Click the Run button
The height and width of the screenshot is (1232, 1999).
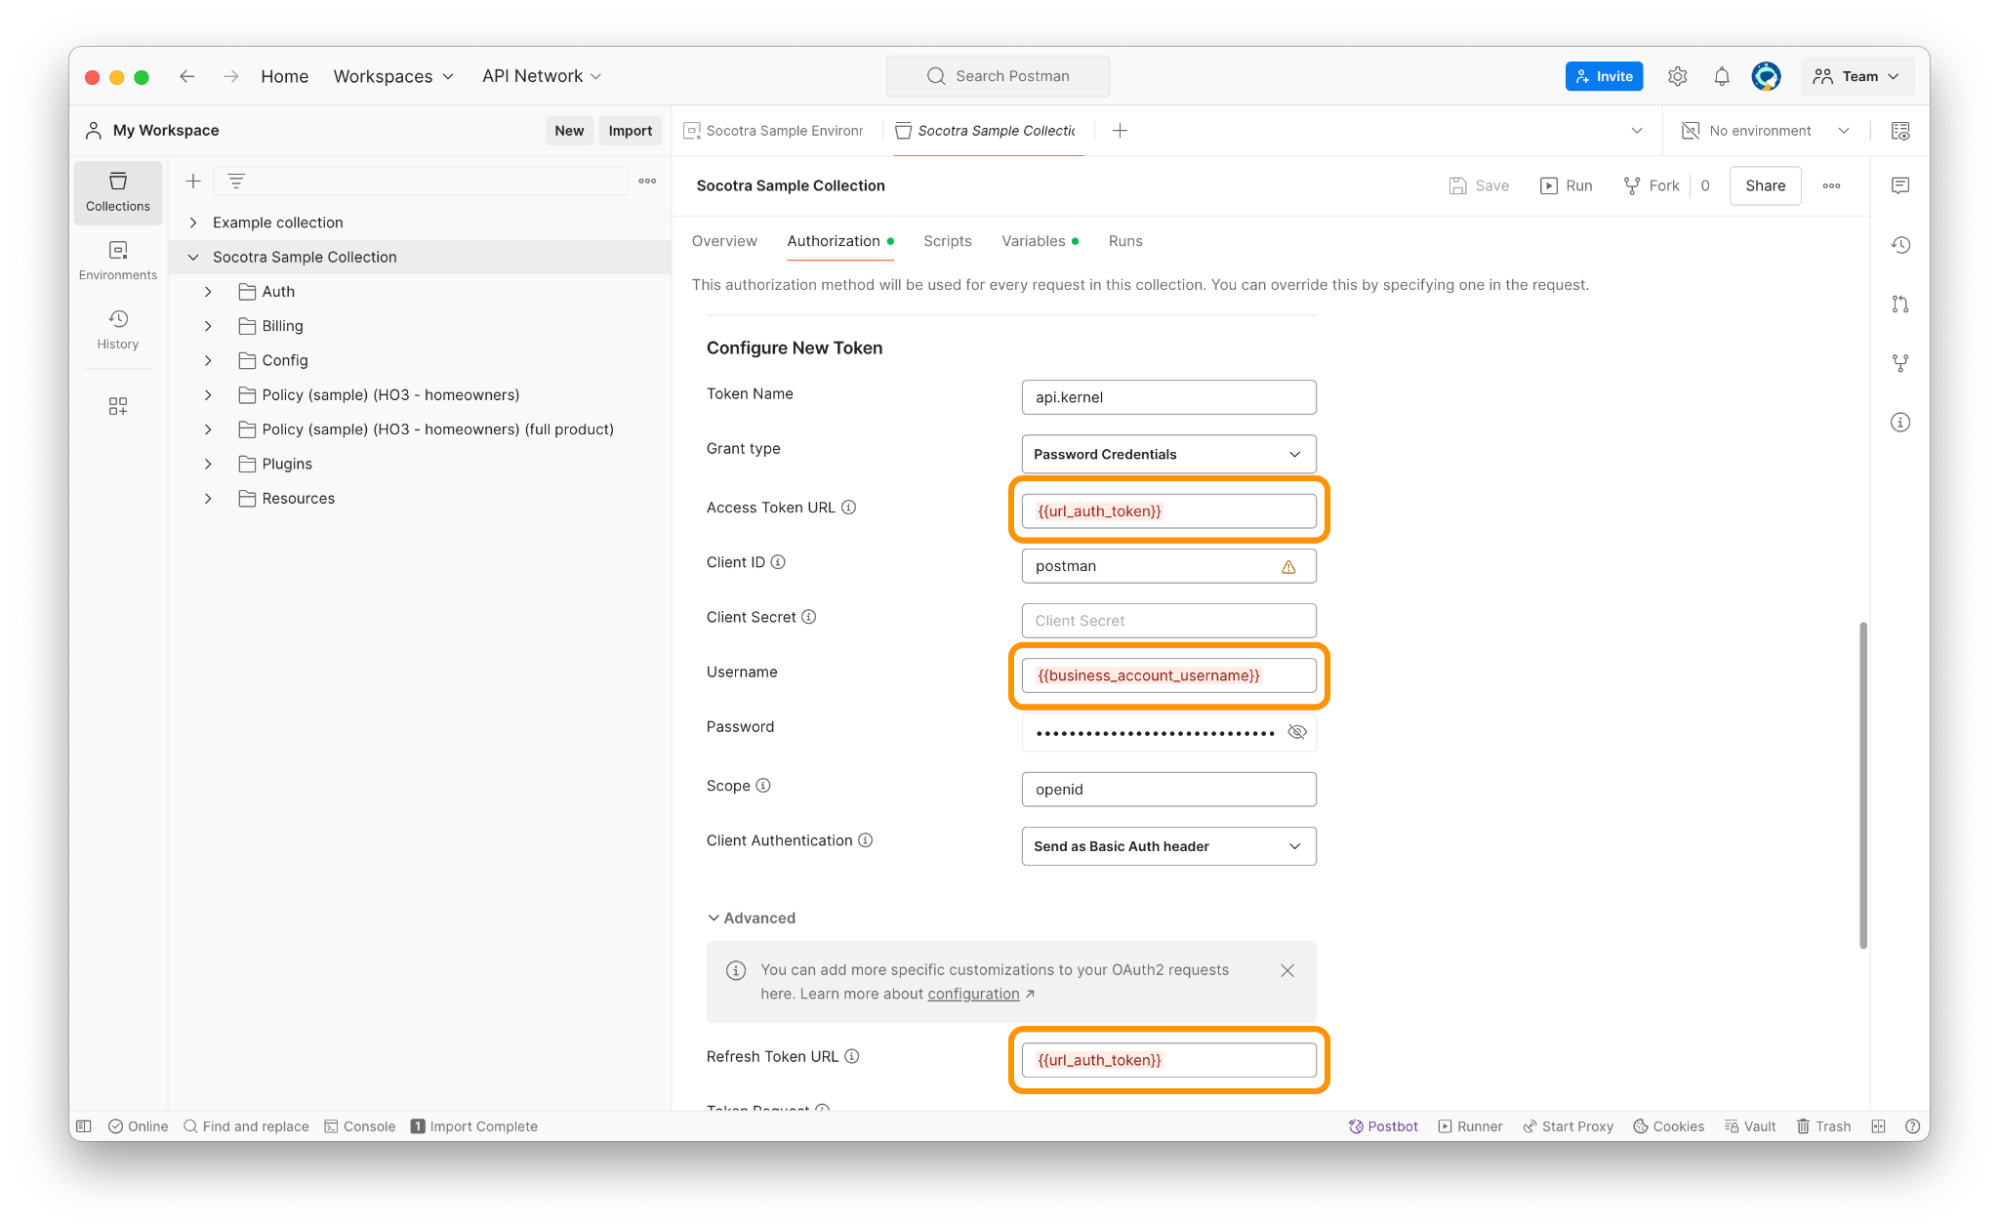(x=1566, y=184)
